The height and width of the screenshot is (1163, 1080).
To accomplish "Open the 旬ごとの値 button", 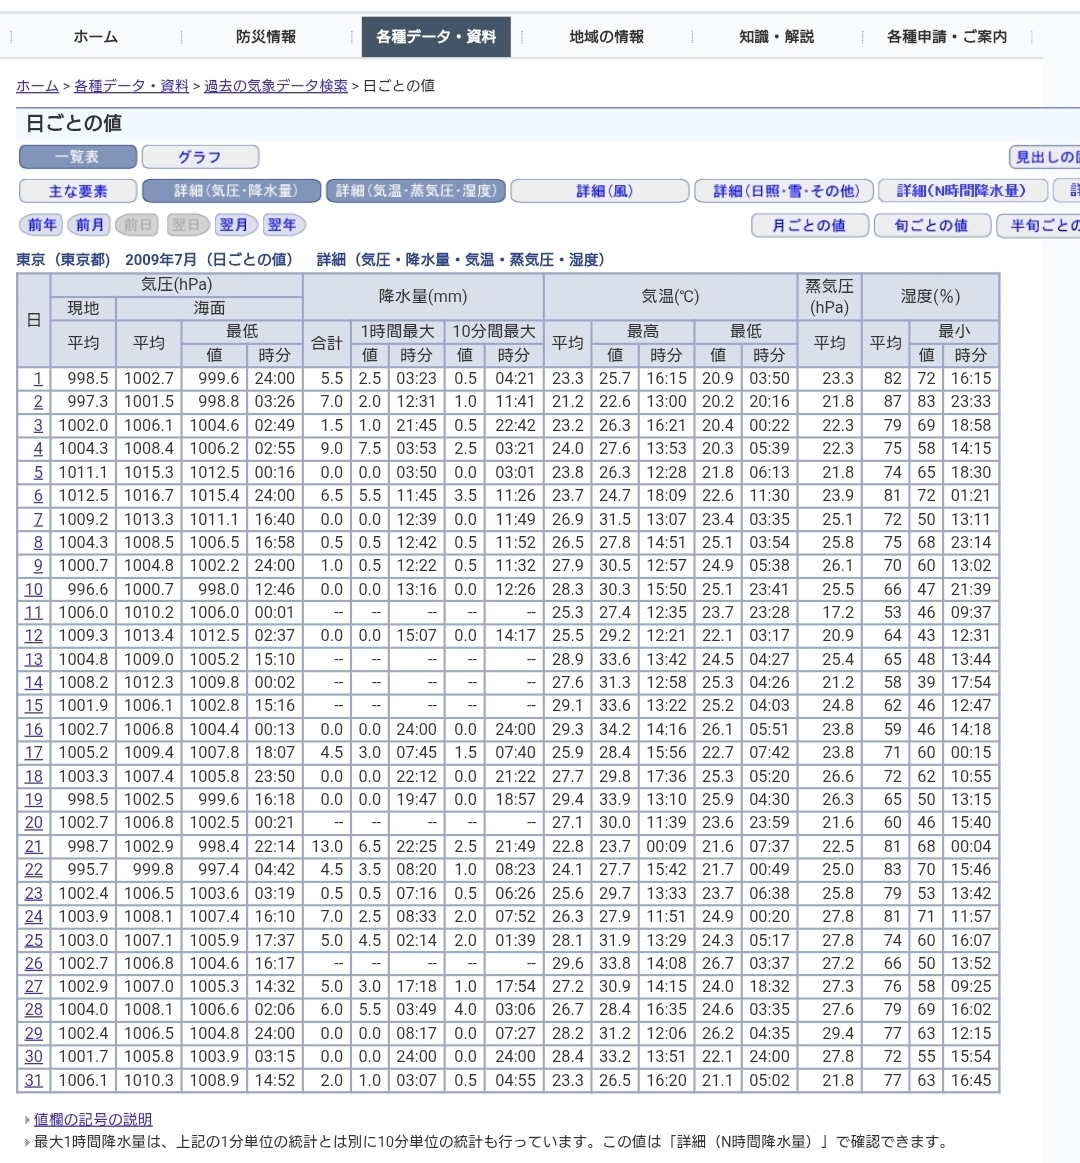I will pyautogui.click(x=931, y=226).
